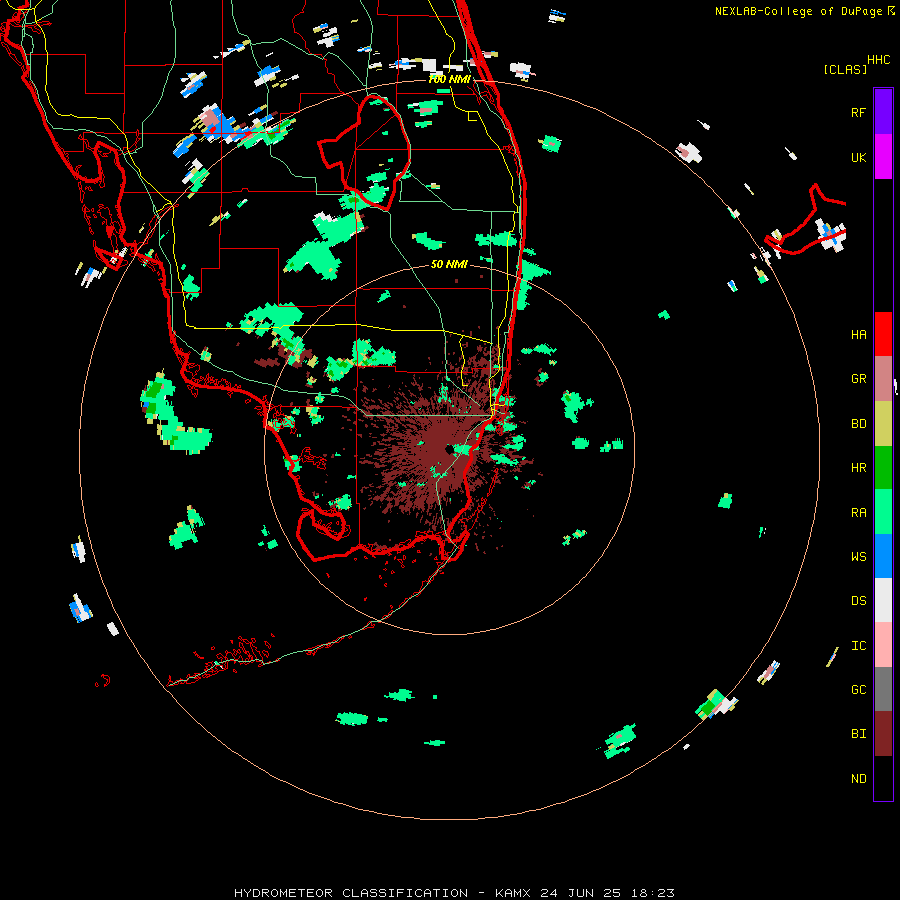Click the KAMX radar site identifier
This screenshot has width=900, height=900.
(x=513, y=893)
